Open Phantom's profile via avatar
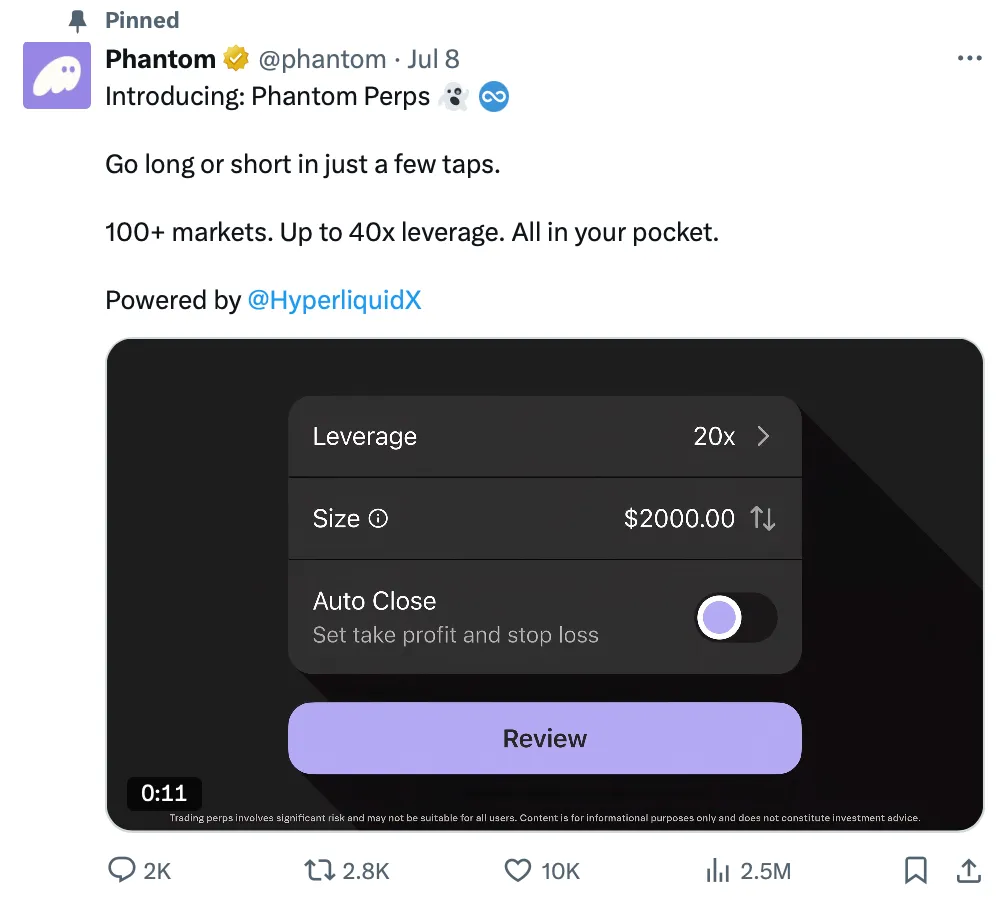1008x904 pixels. tap(56, 75)
